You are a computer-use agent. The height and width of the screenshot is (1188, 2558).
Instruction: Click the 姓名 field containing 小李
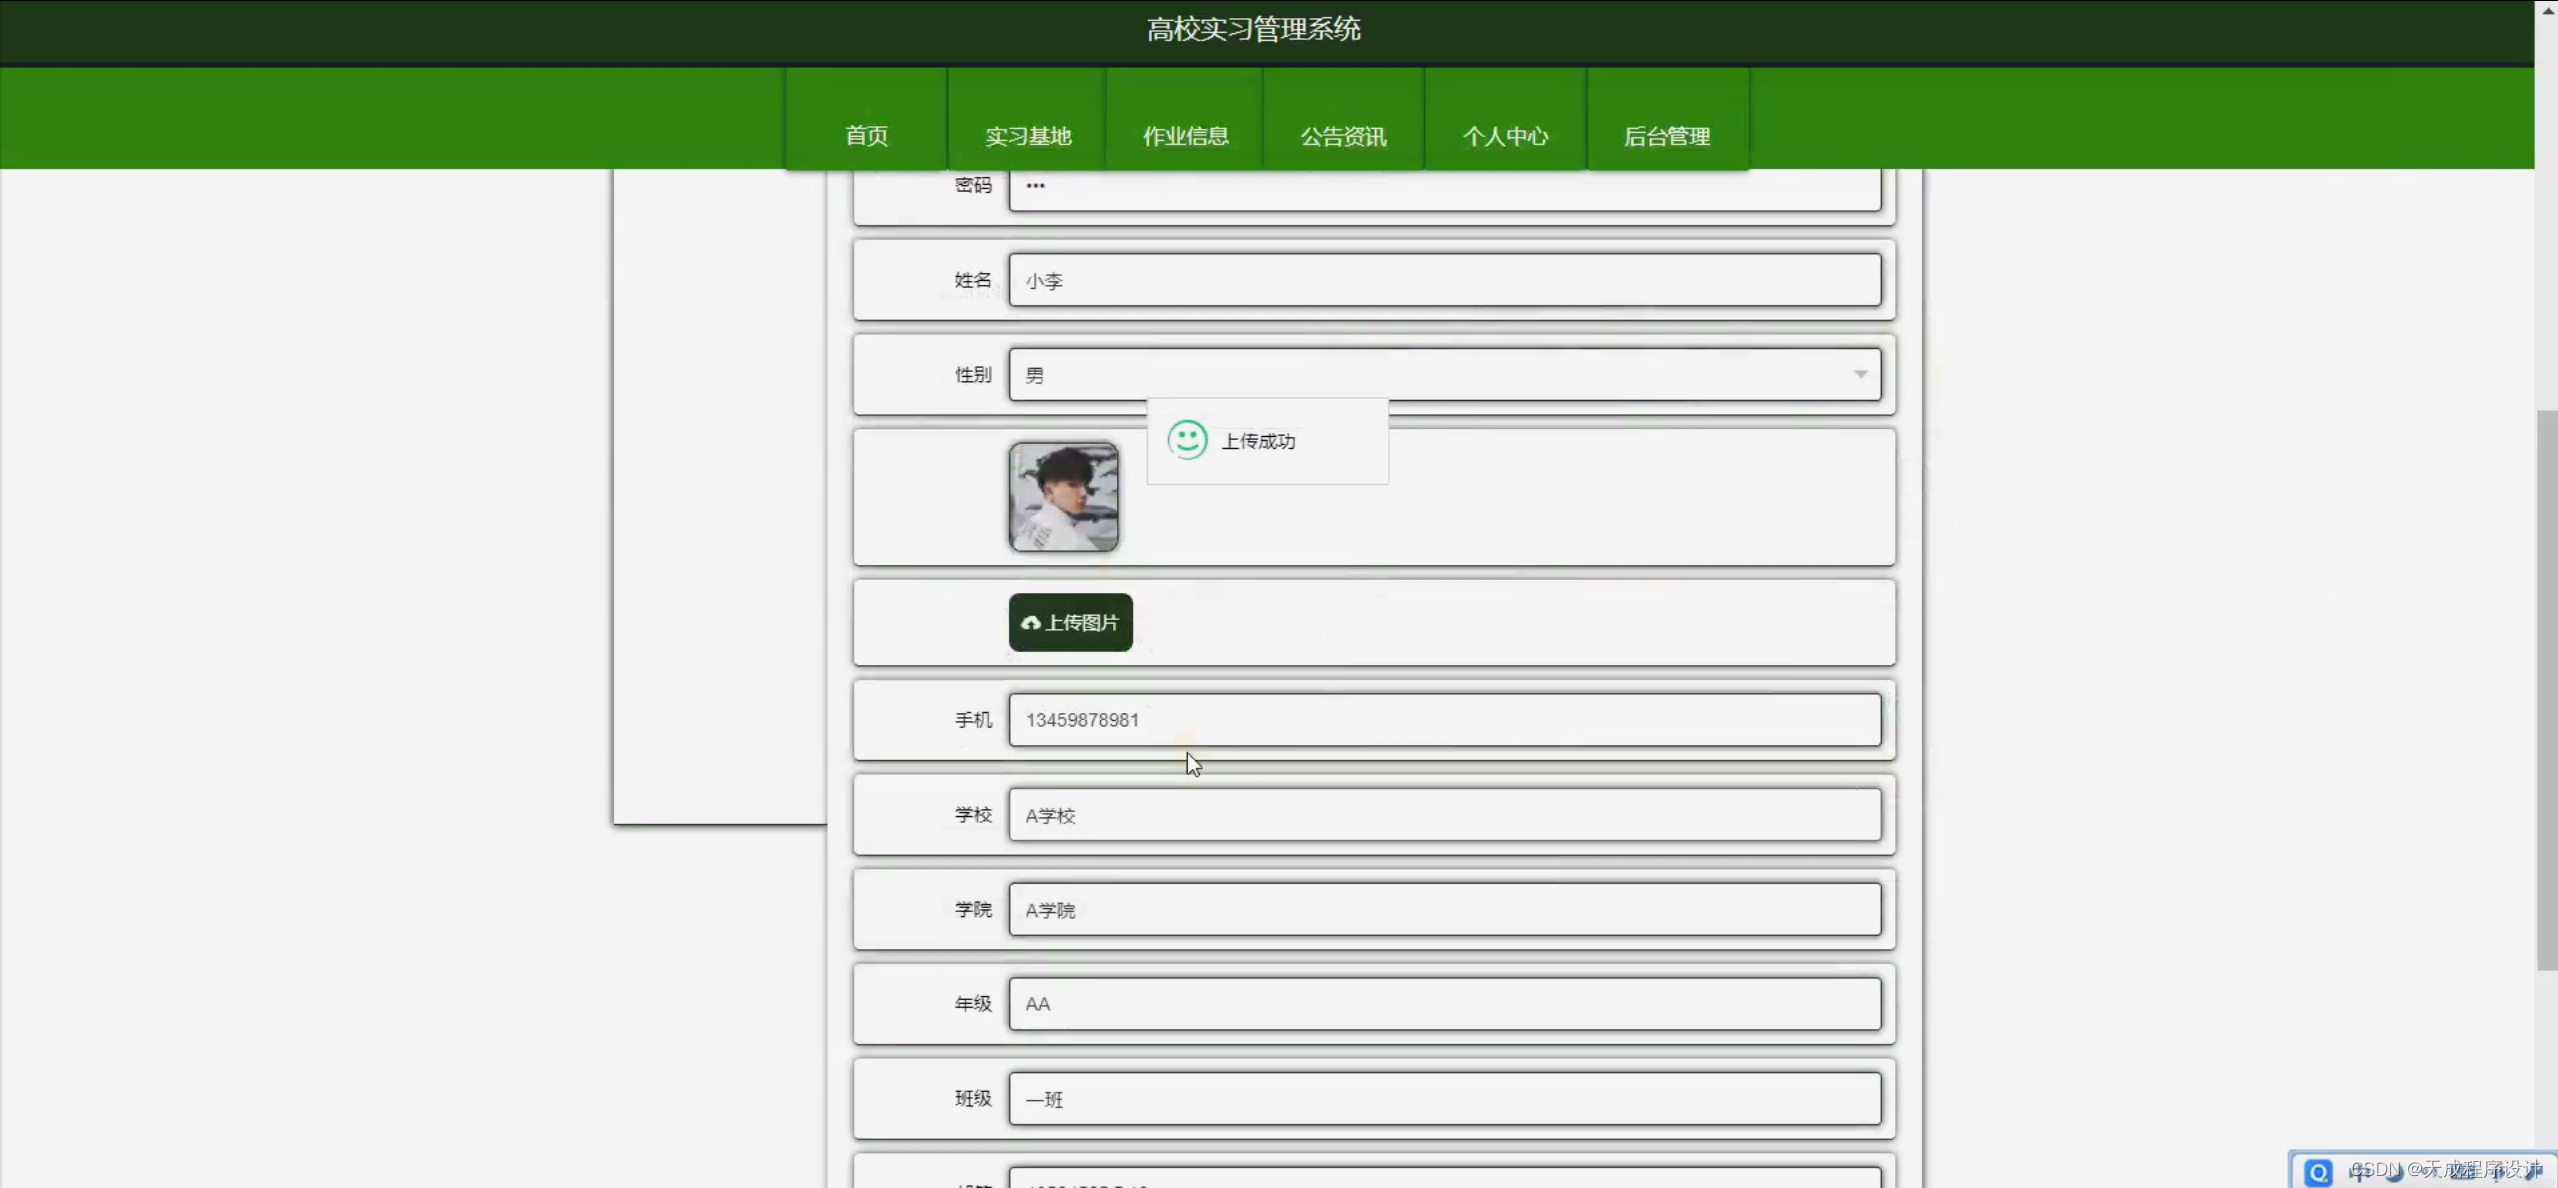1444,280
